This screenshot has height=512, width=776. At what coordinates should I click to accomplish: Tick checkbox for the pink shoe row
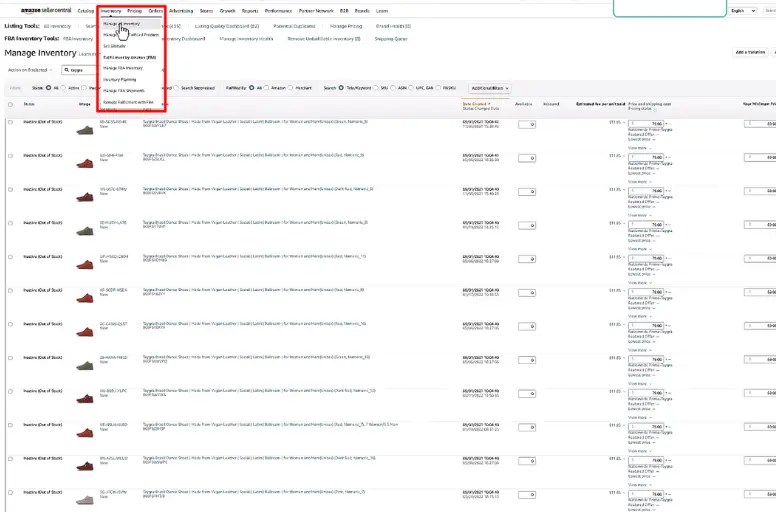10,493
